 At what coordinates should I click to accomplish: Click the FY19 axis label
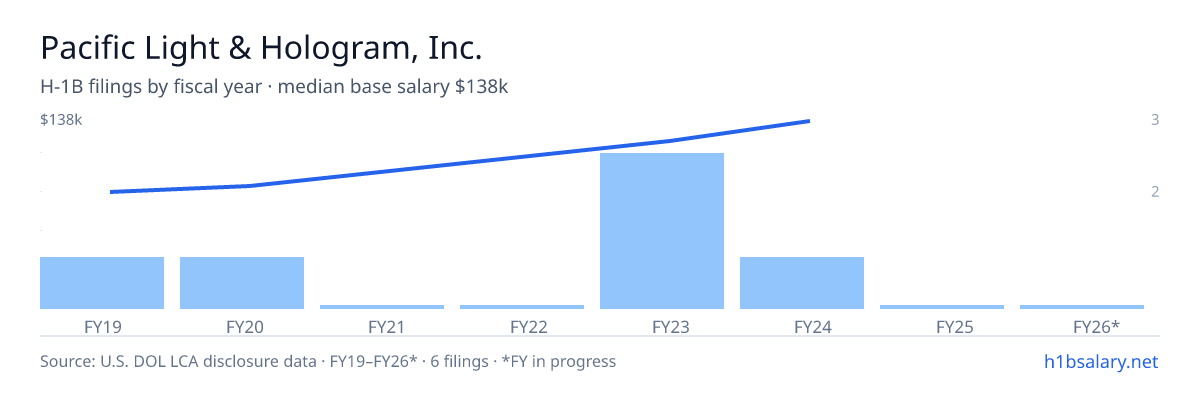coord(102,326)
